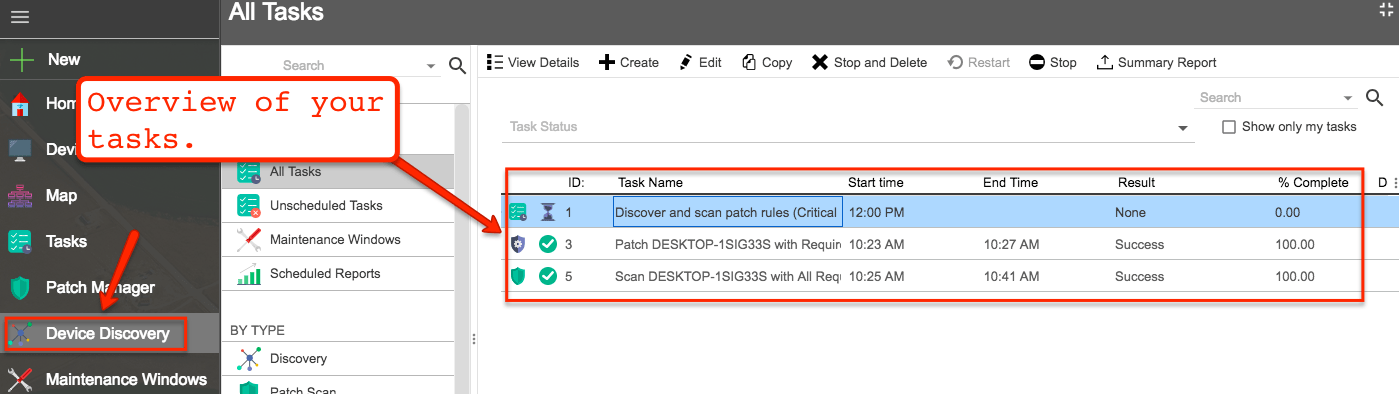
Task: Click the Stop toolbar button
Action: point(1053,62)
